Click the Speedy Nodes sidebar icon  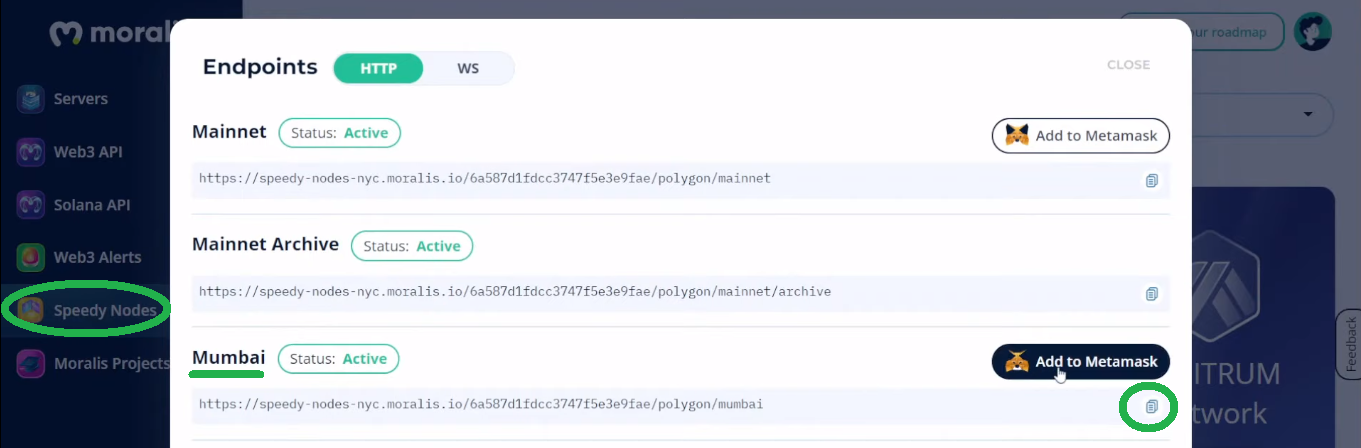click(31, 310)
